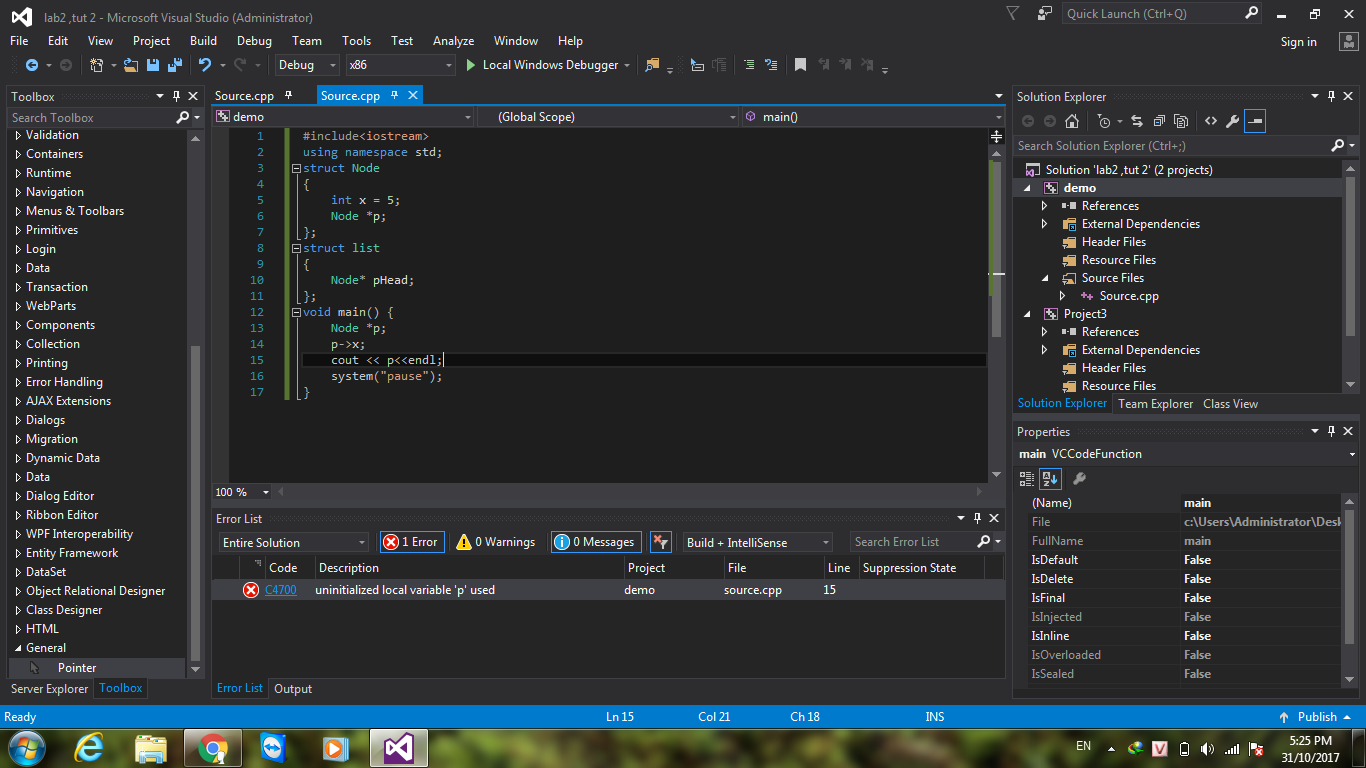The image size is (1366, 768).
Task: Click the bookmark toolbar icon
Action: pos(800,65)
